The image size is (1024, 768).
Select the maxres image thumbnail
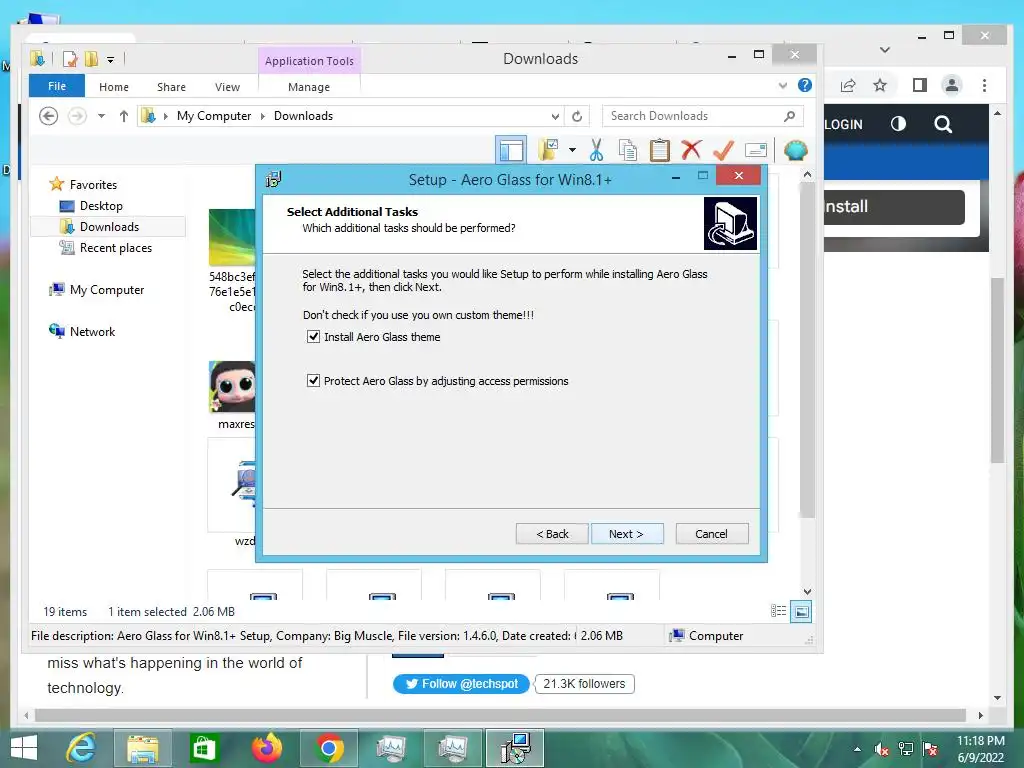point(232,387)
